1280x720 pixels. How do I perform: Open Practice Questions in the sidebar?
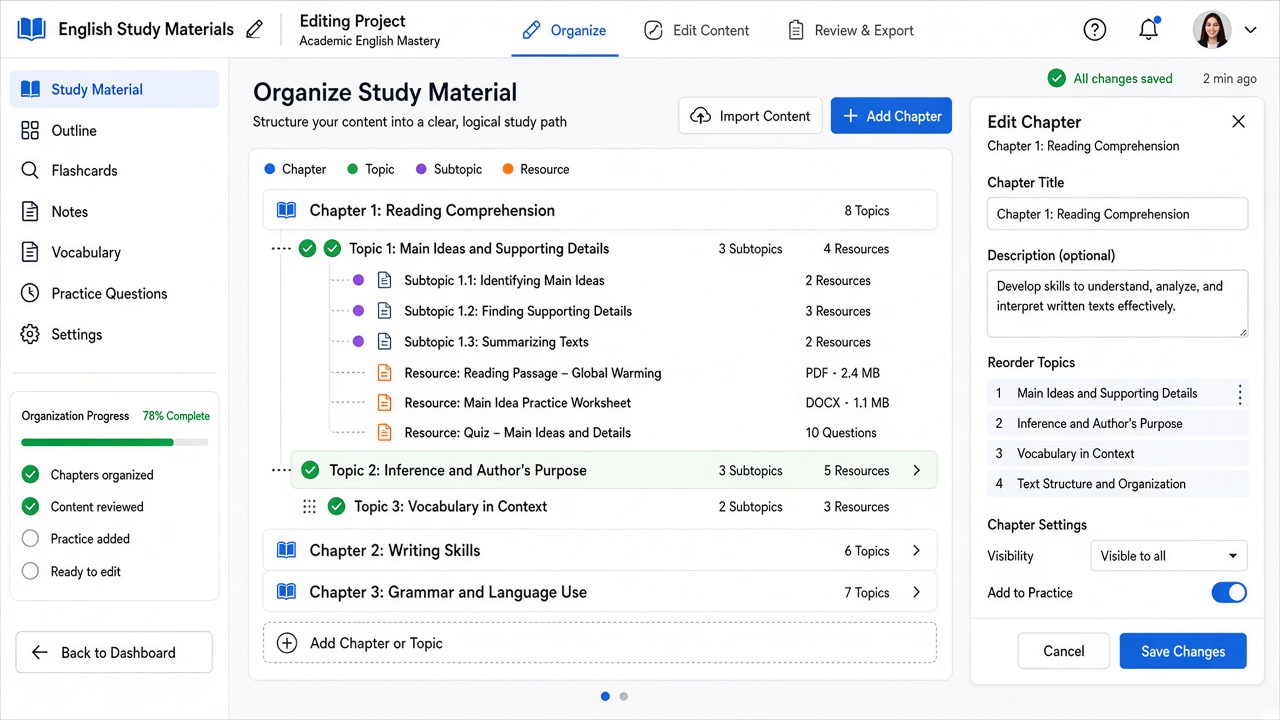point(114,294)
